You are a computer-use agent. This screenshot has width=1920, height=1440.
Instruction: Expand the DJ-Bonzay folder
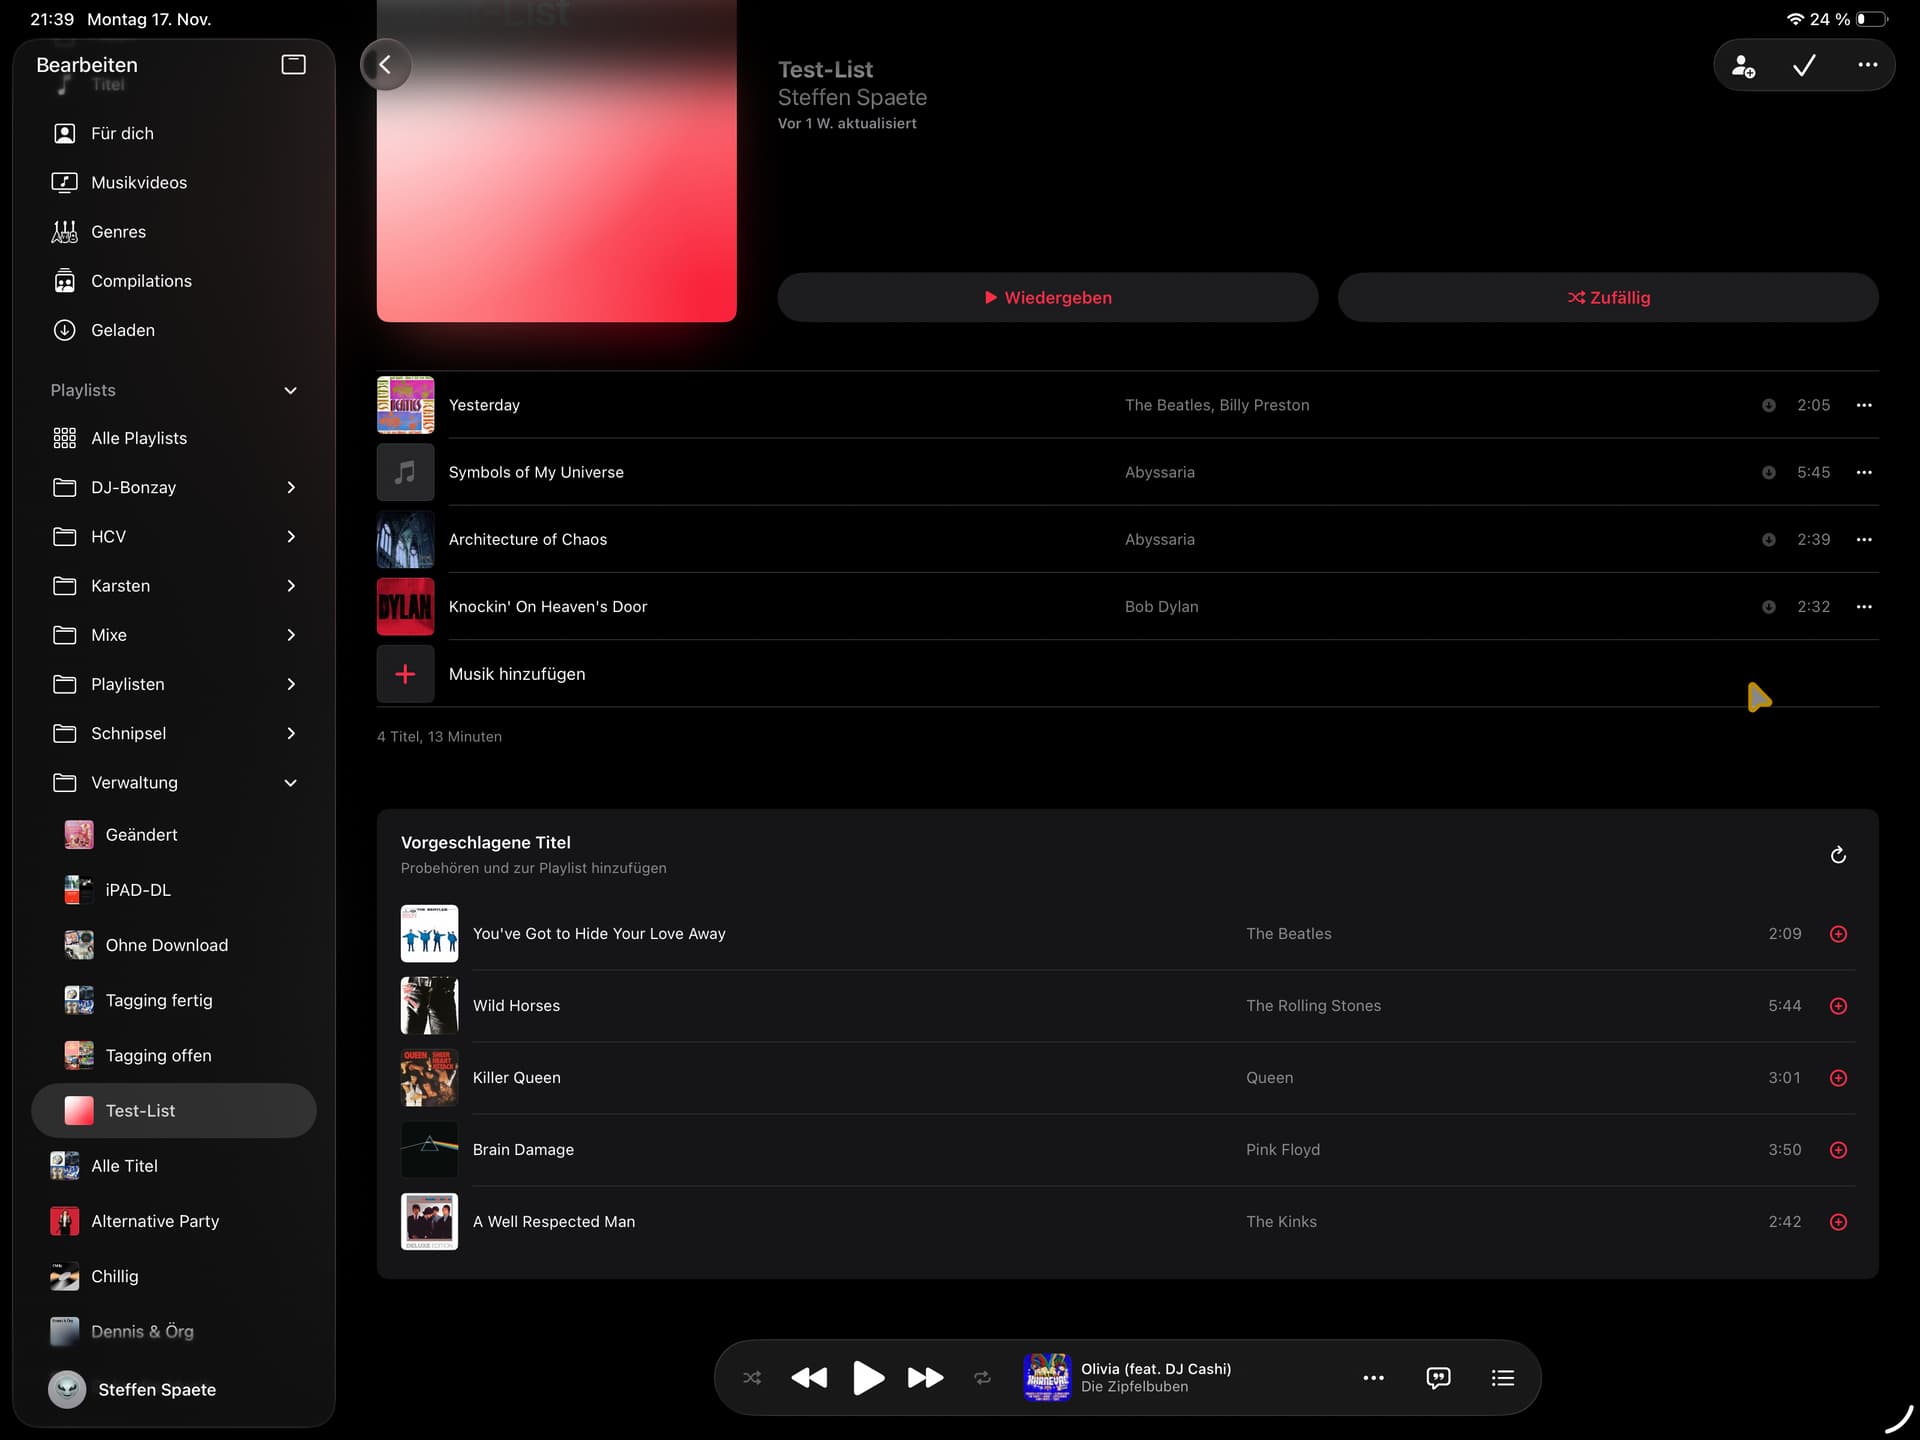click(290, 487)
